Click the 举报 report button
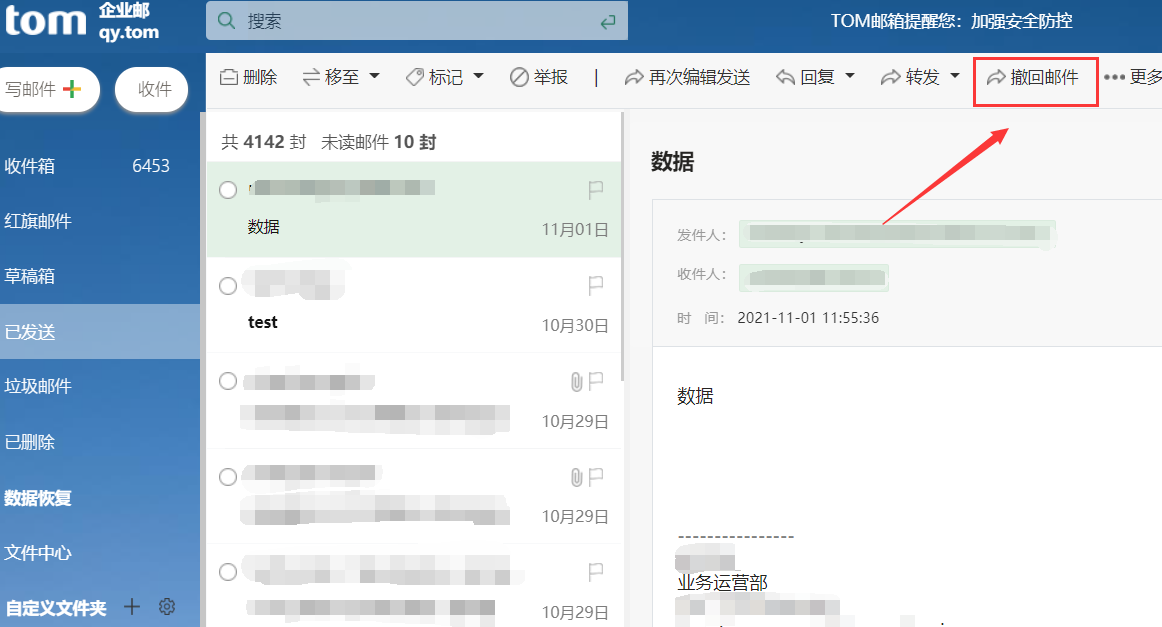 539,77
